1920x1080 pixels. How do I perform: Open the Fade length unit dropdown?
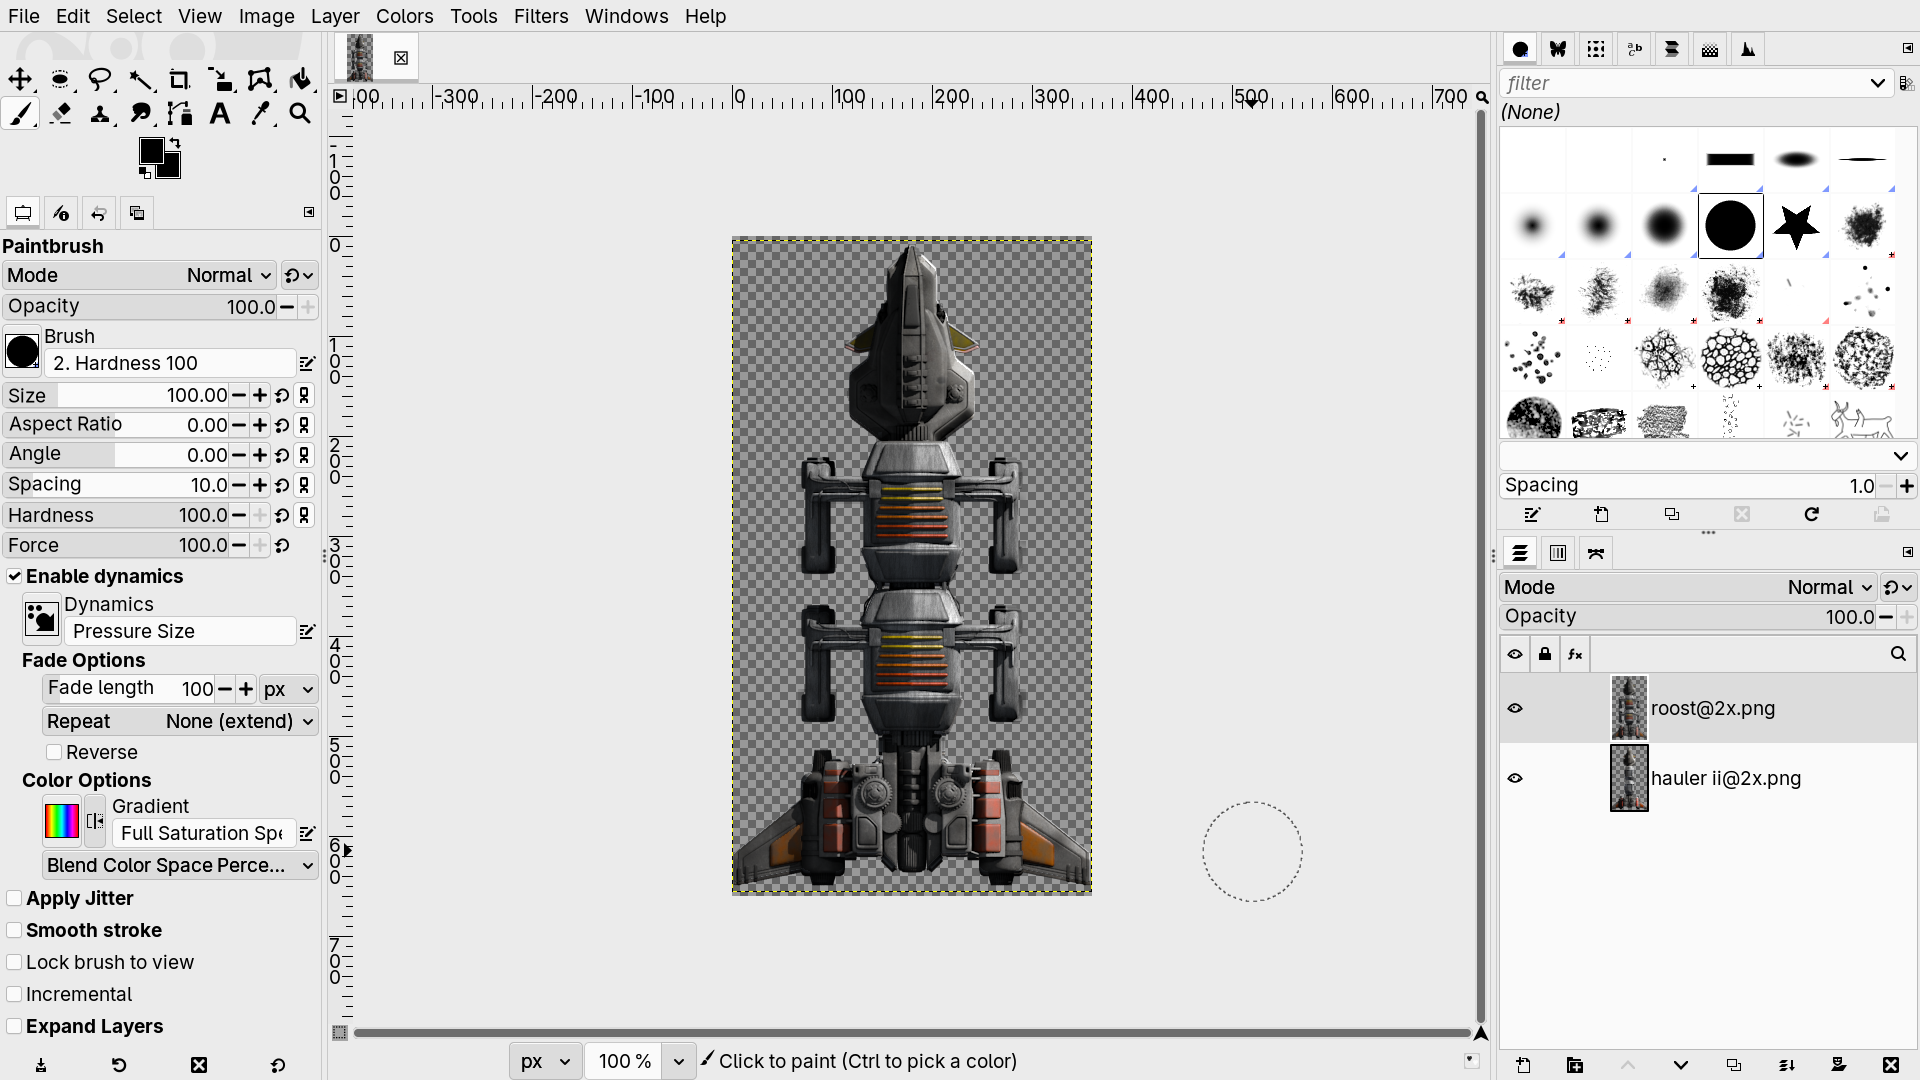[x=288, y=689]
